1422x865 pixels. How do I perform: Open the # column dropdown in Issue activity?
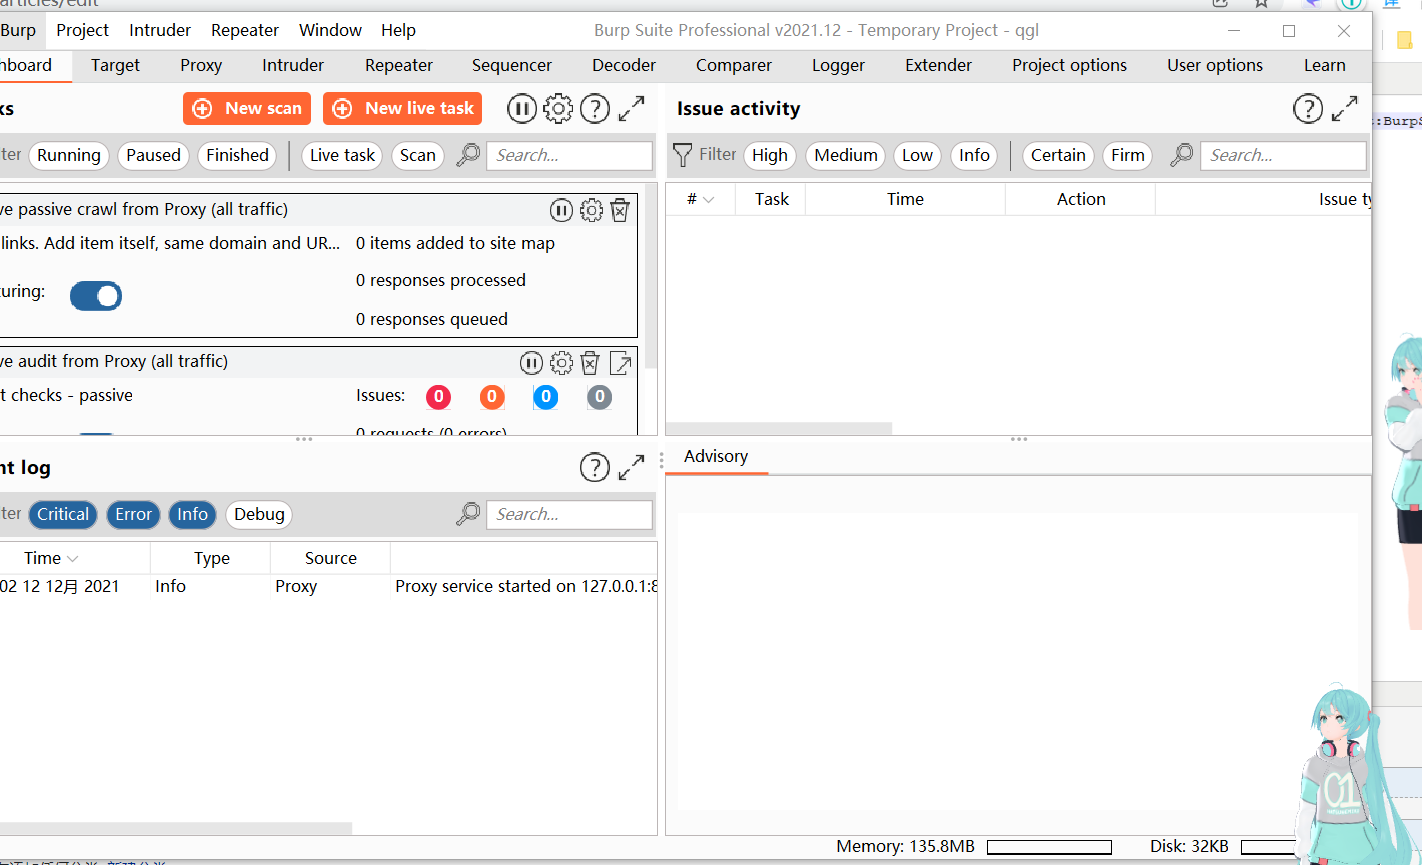700,199
